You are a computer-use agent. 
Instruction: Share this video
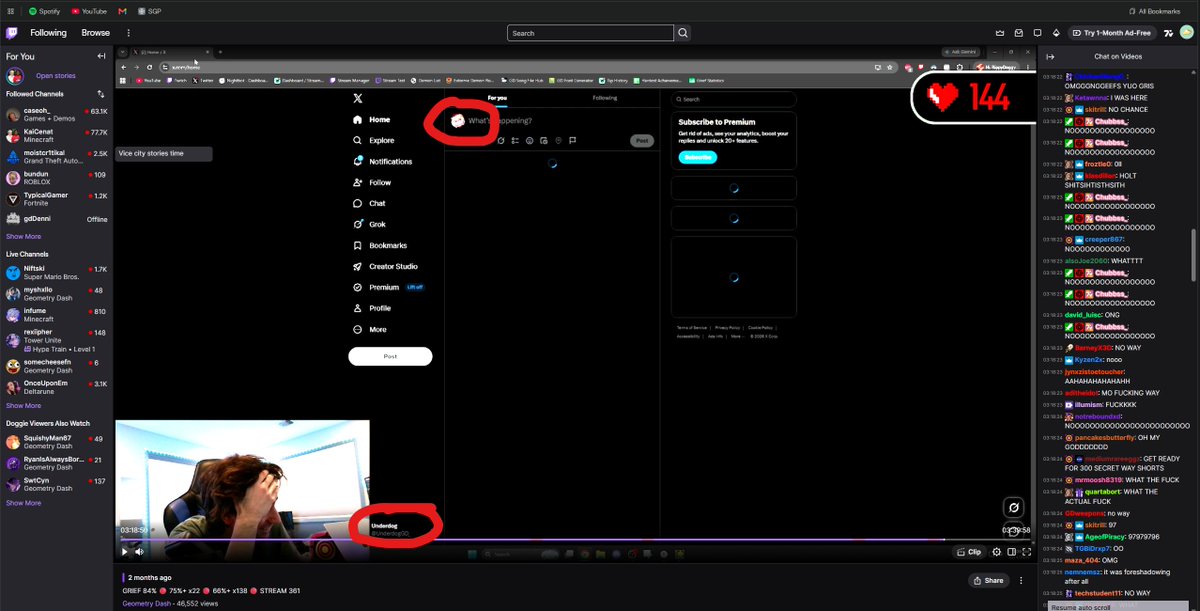coord(988,580)
